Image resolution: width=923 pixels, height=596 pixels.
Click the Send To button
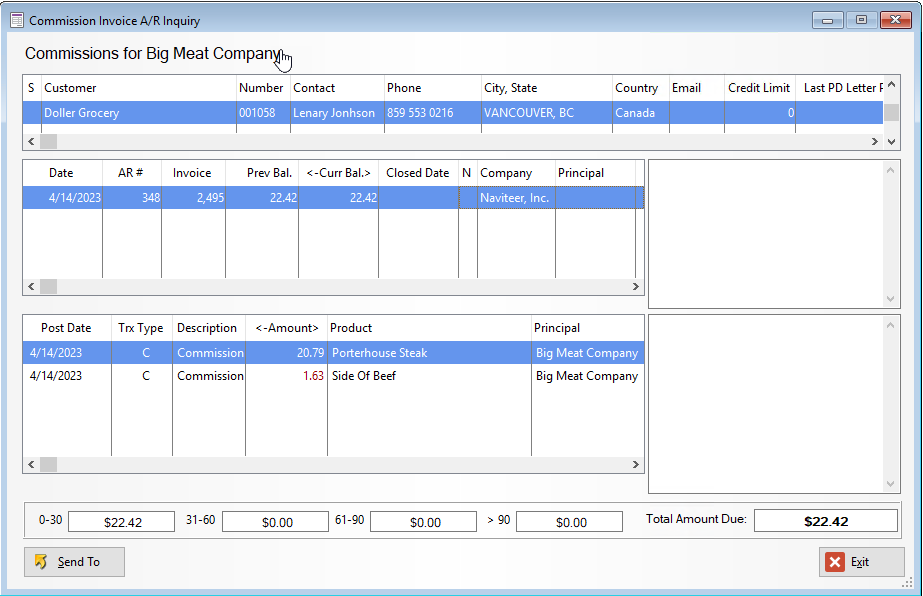click(74, 562)
